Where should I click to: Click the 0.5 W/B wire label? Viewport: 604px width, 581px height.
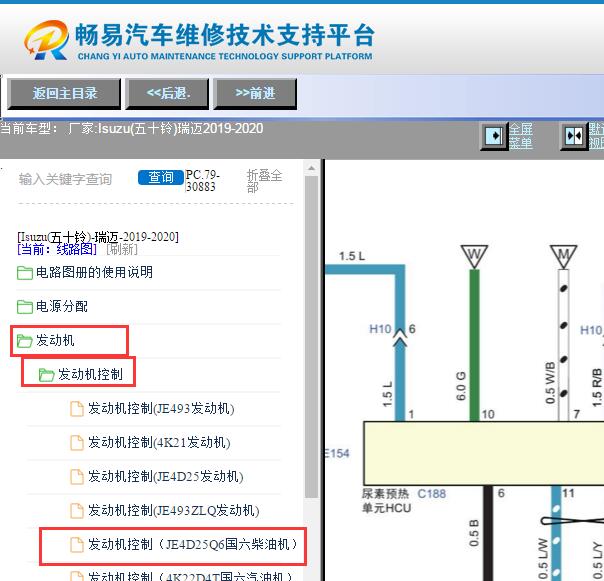click(550, 383)
